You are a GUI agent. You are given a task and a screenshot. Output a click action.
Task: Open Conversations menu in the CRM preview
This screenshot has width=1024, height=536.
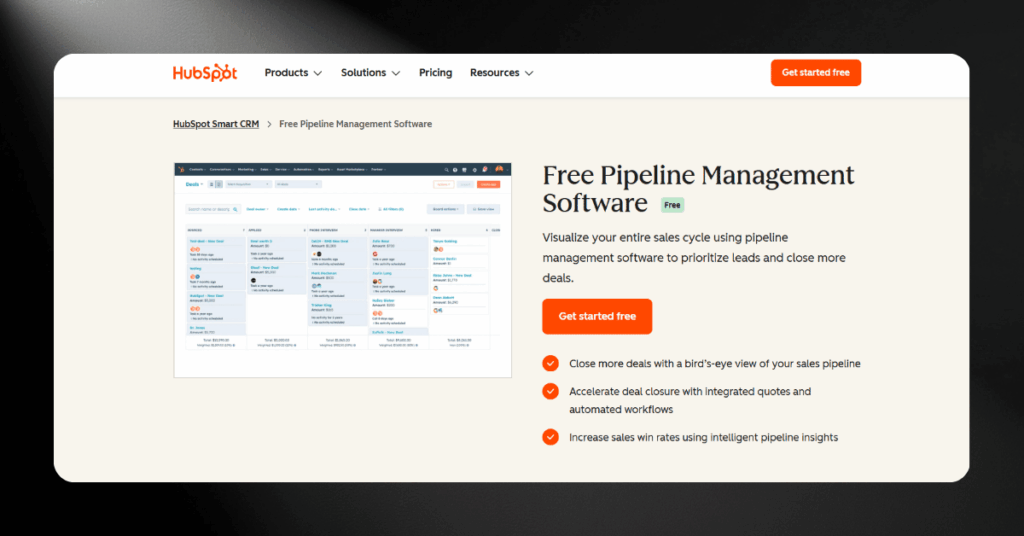(x=221, y=170)
